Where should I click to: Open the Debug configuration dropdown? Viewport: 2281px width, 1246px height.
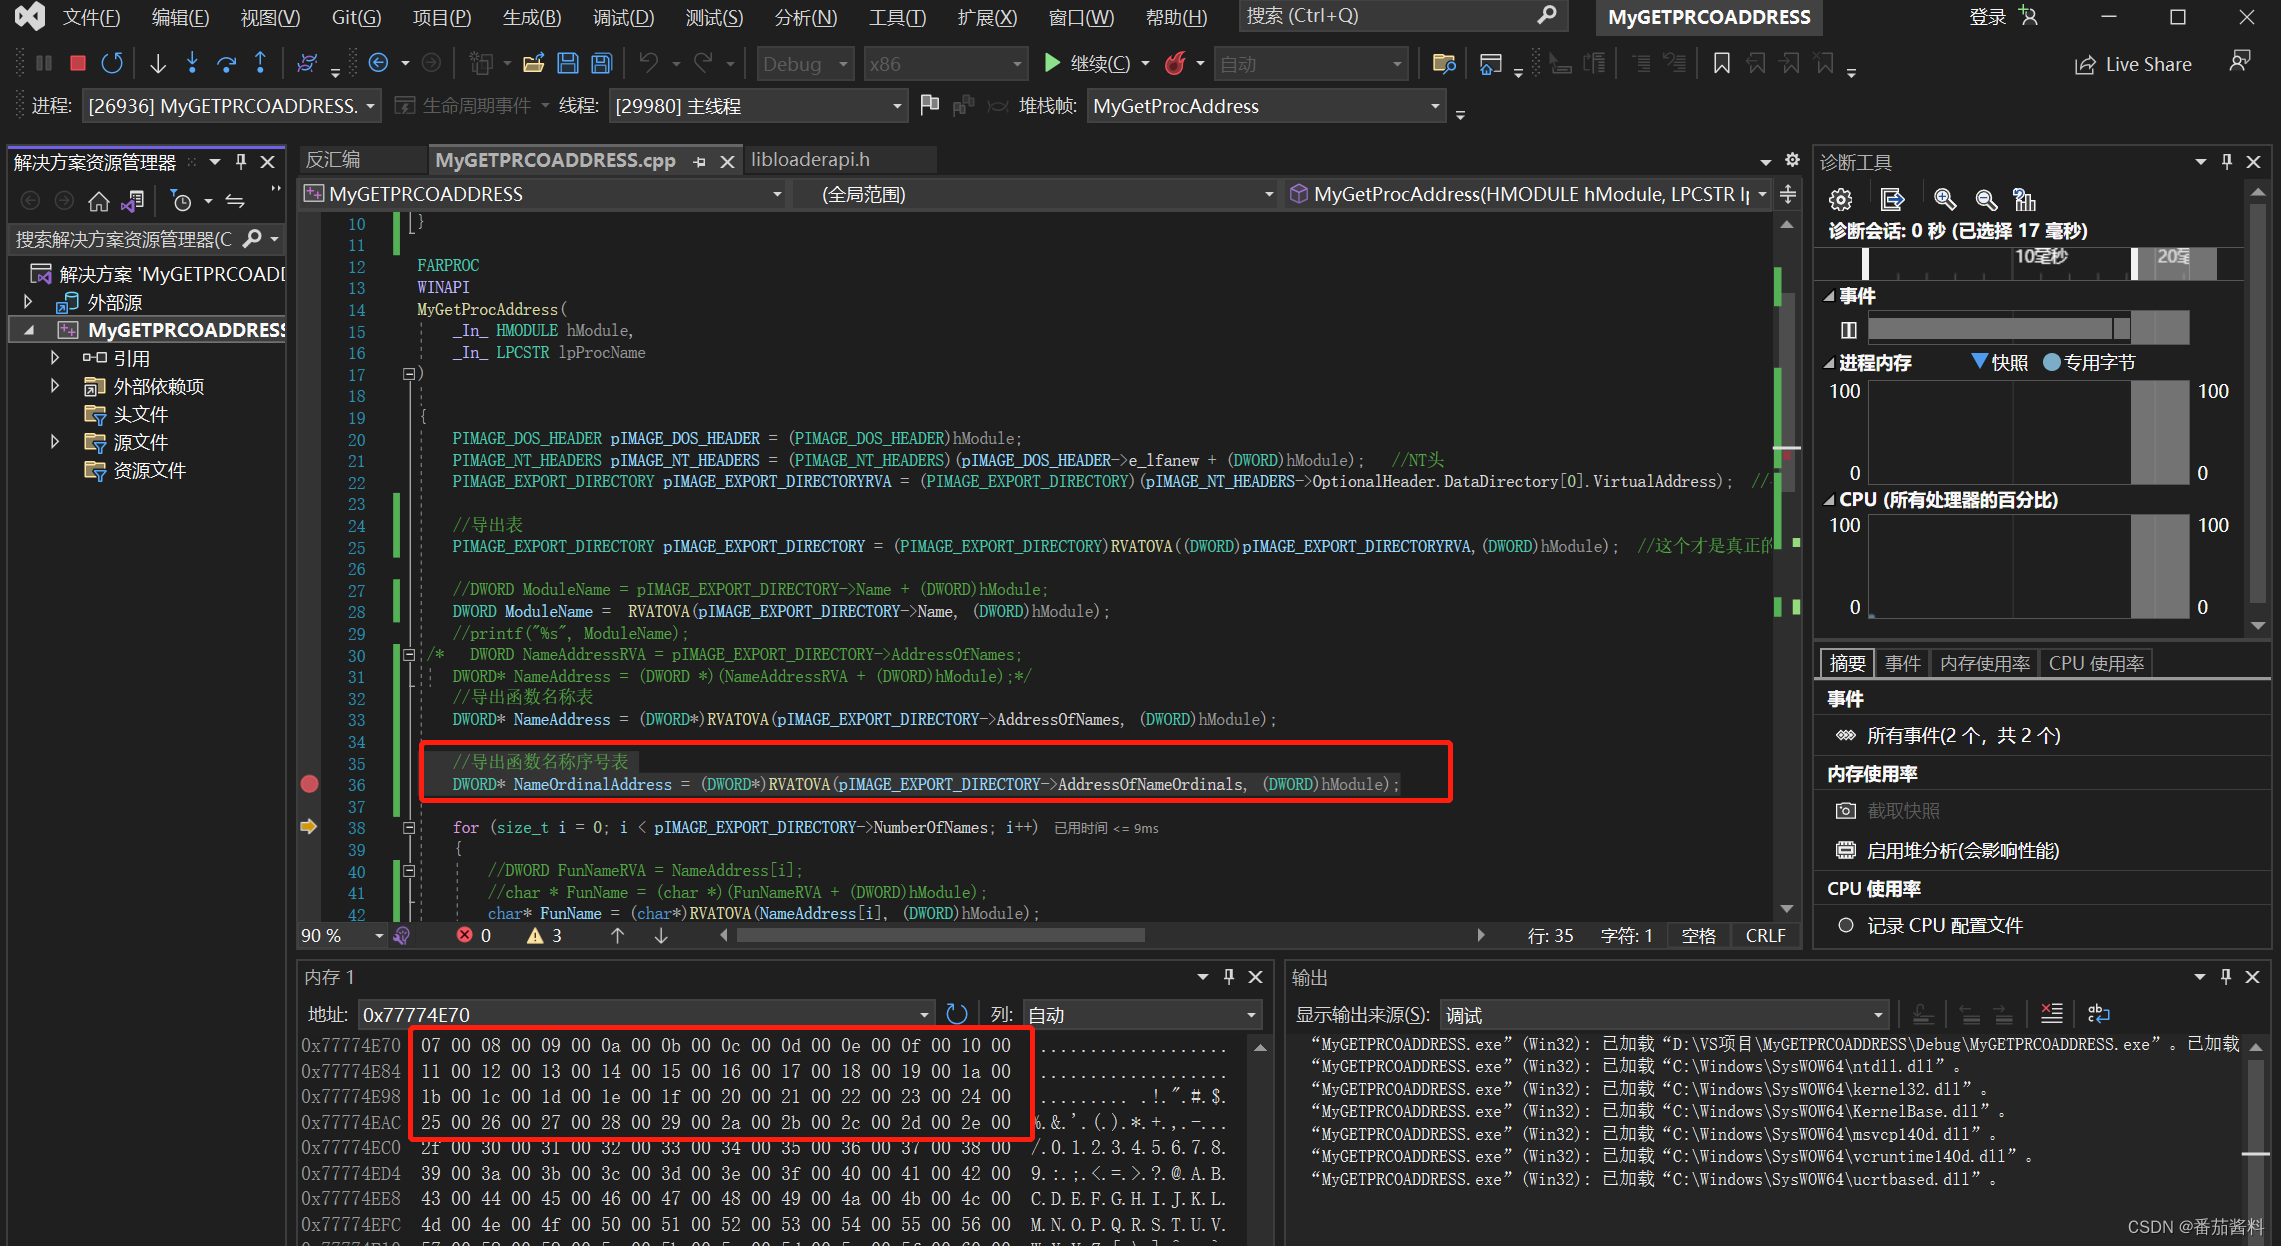point(805,64)
